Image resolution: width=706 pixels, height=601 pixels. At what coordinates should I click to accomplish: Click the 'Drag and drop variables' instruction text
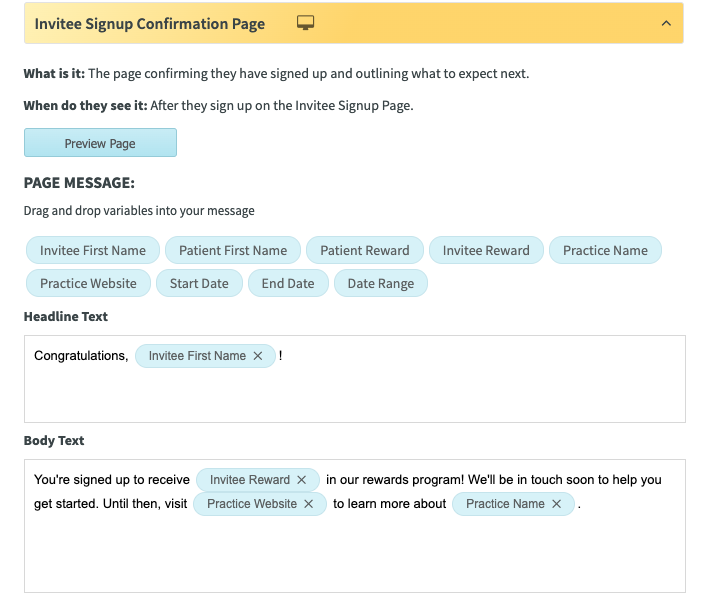tap(139, 211)
